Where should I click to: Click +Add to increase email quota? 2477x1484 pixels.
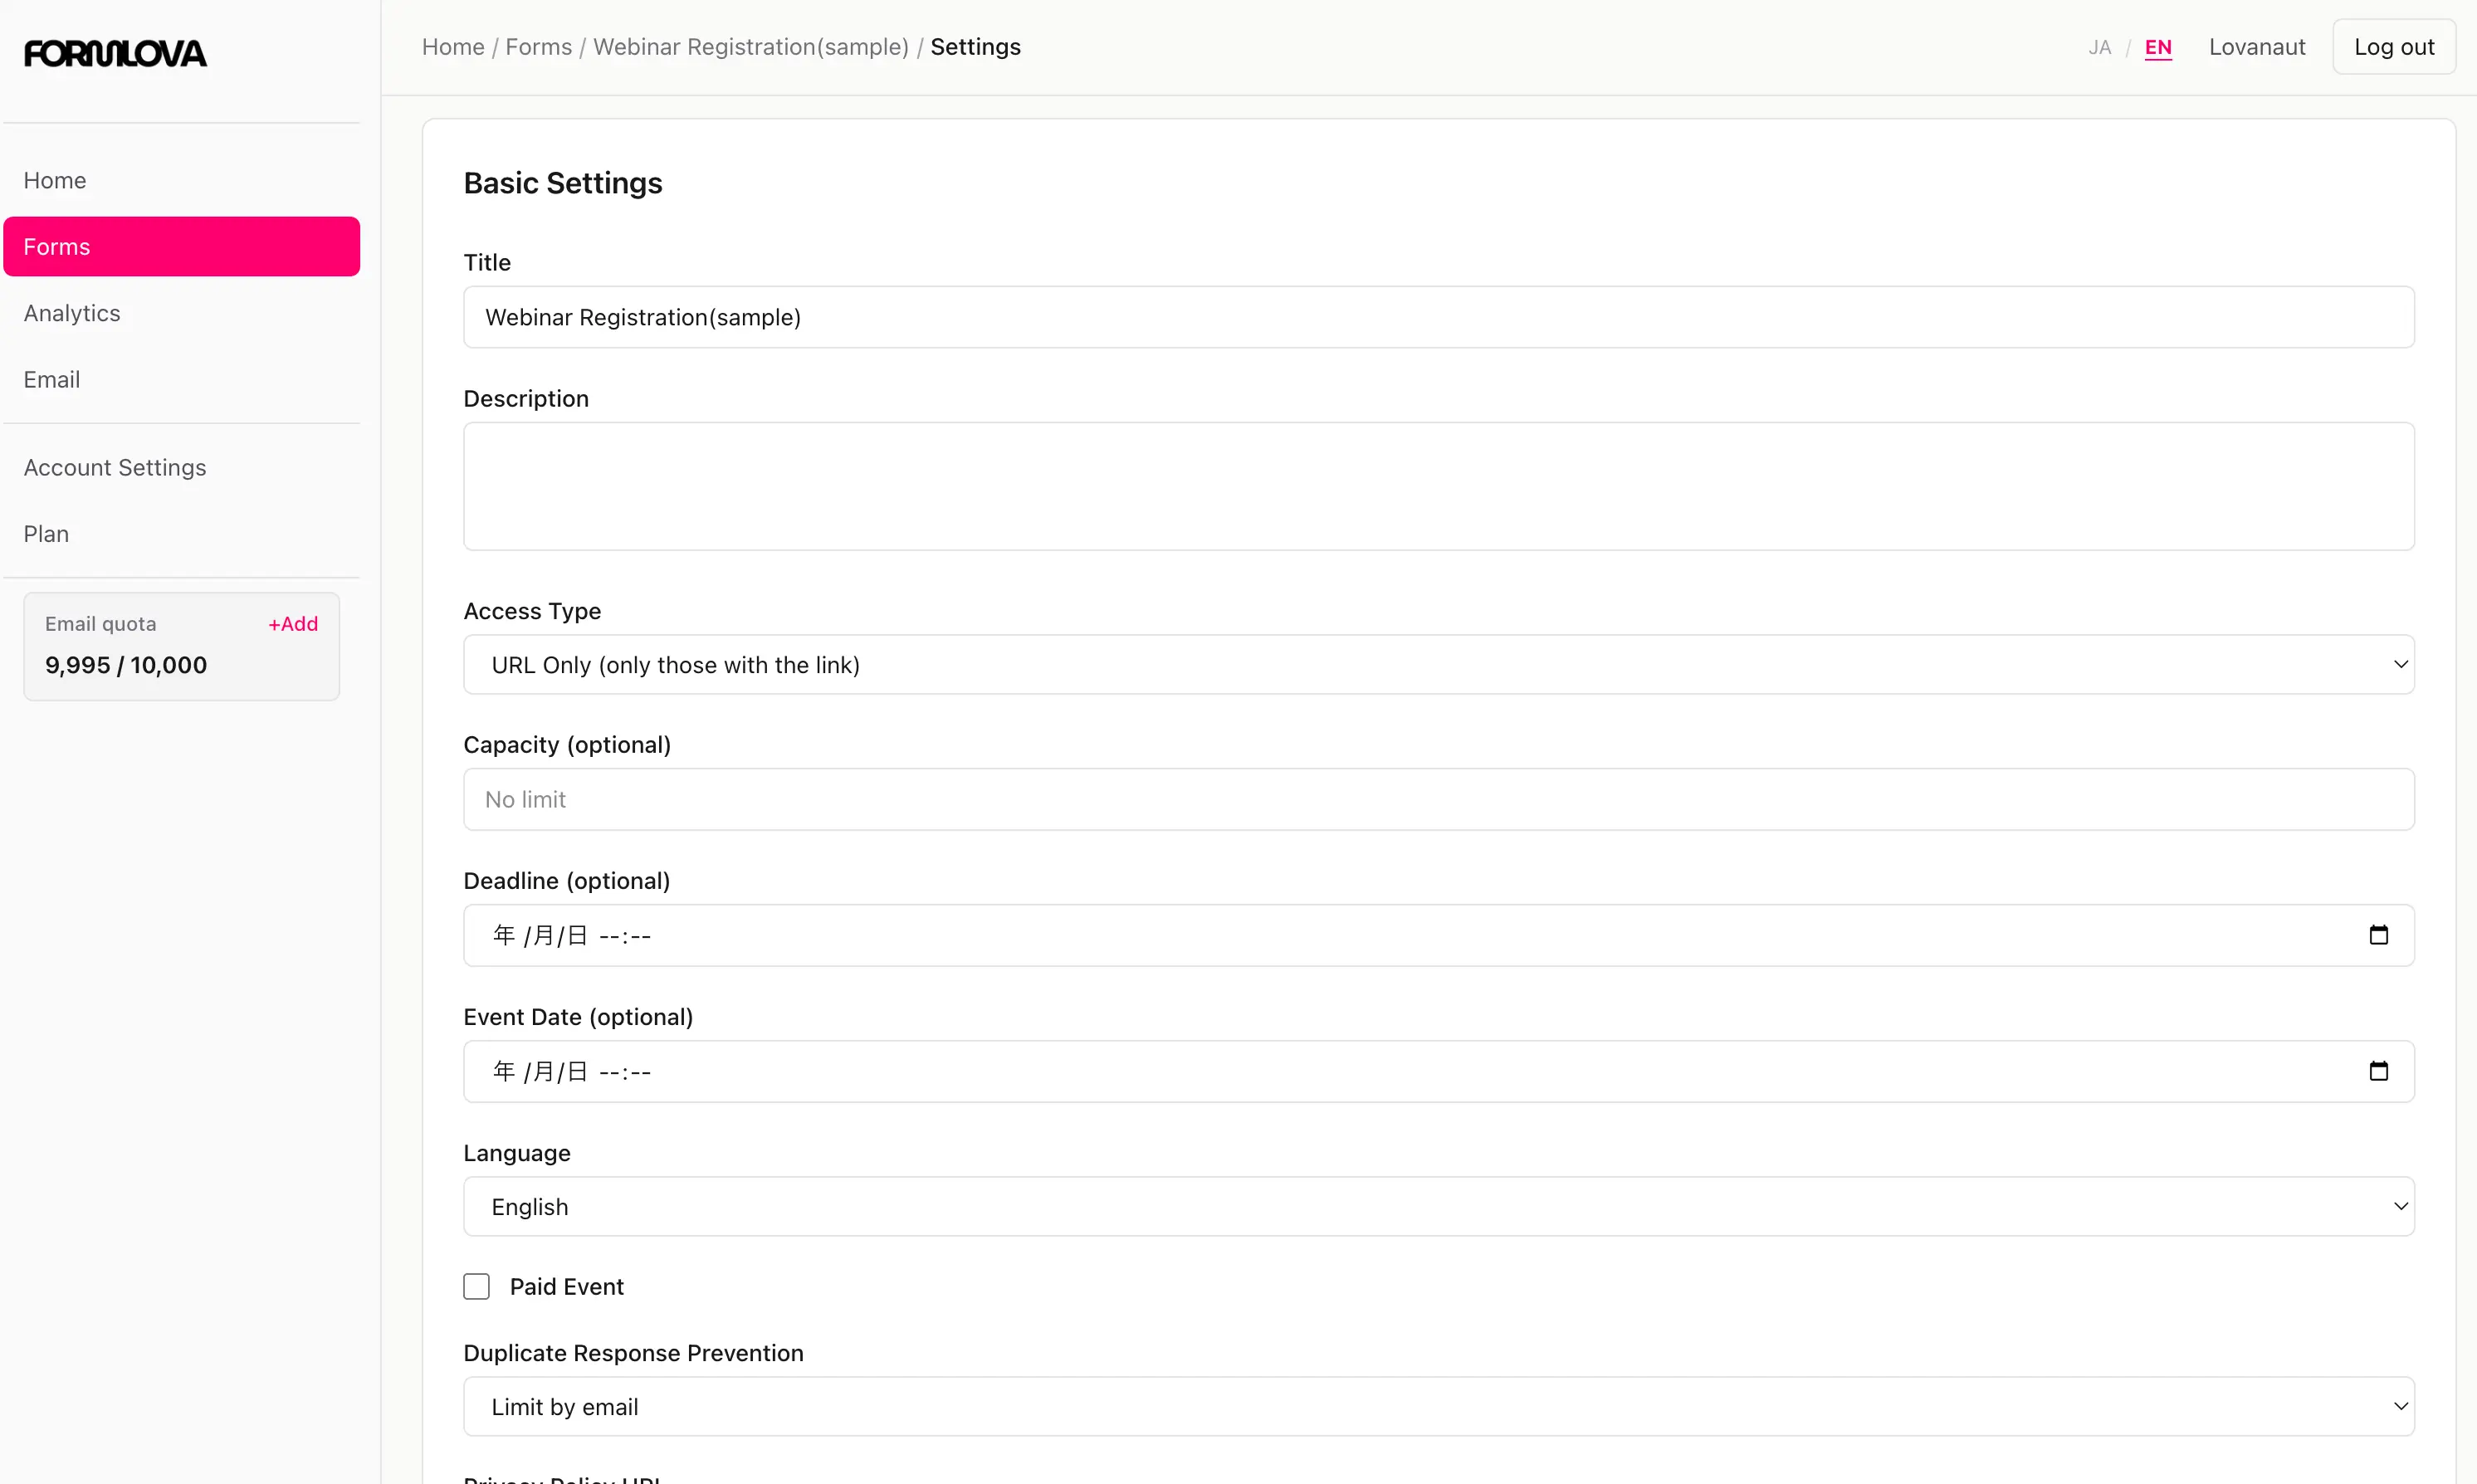pyautogui.click(x=292, y=623)
